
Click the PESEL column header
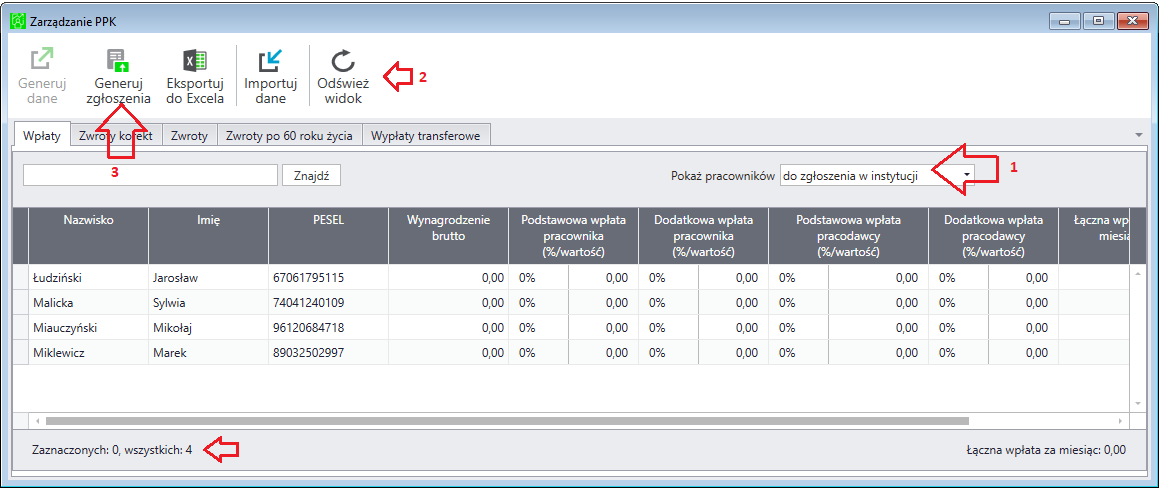pos(328,236)
